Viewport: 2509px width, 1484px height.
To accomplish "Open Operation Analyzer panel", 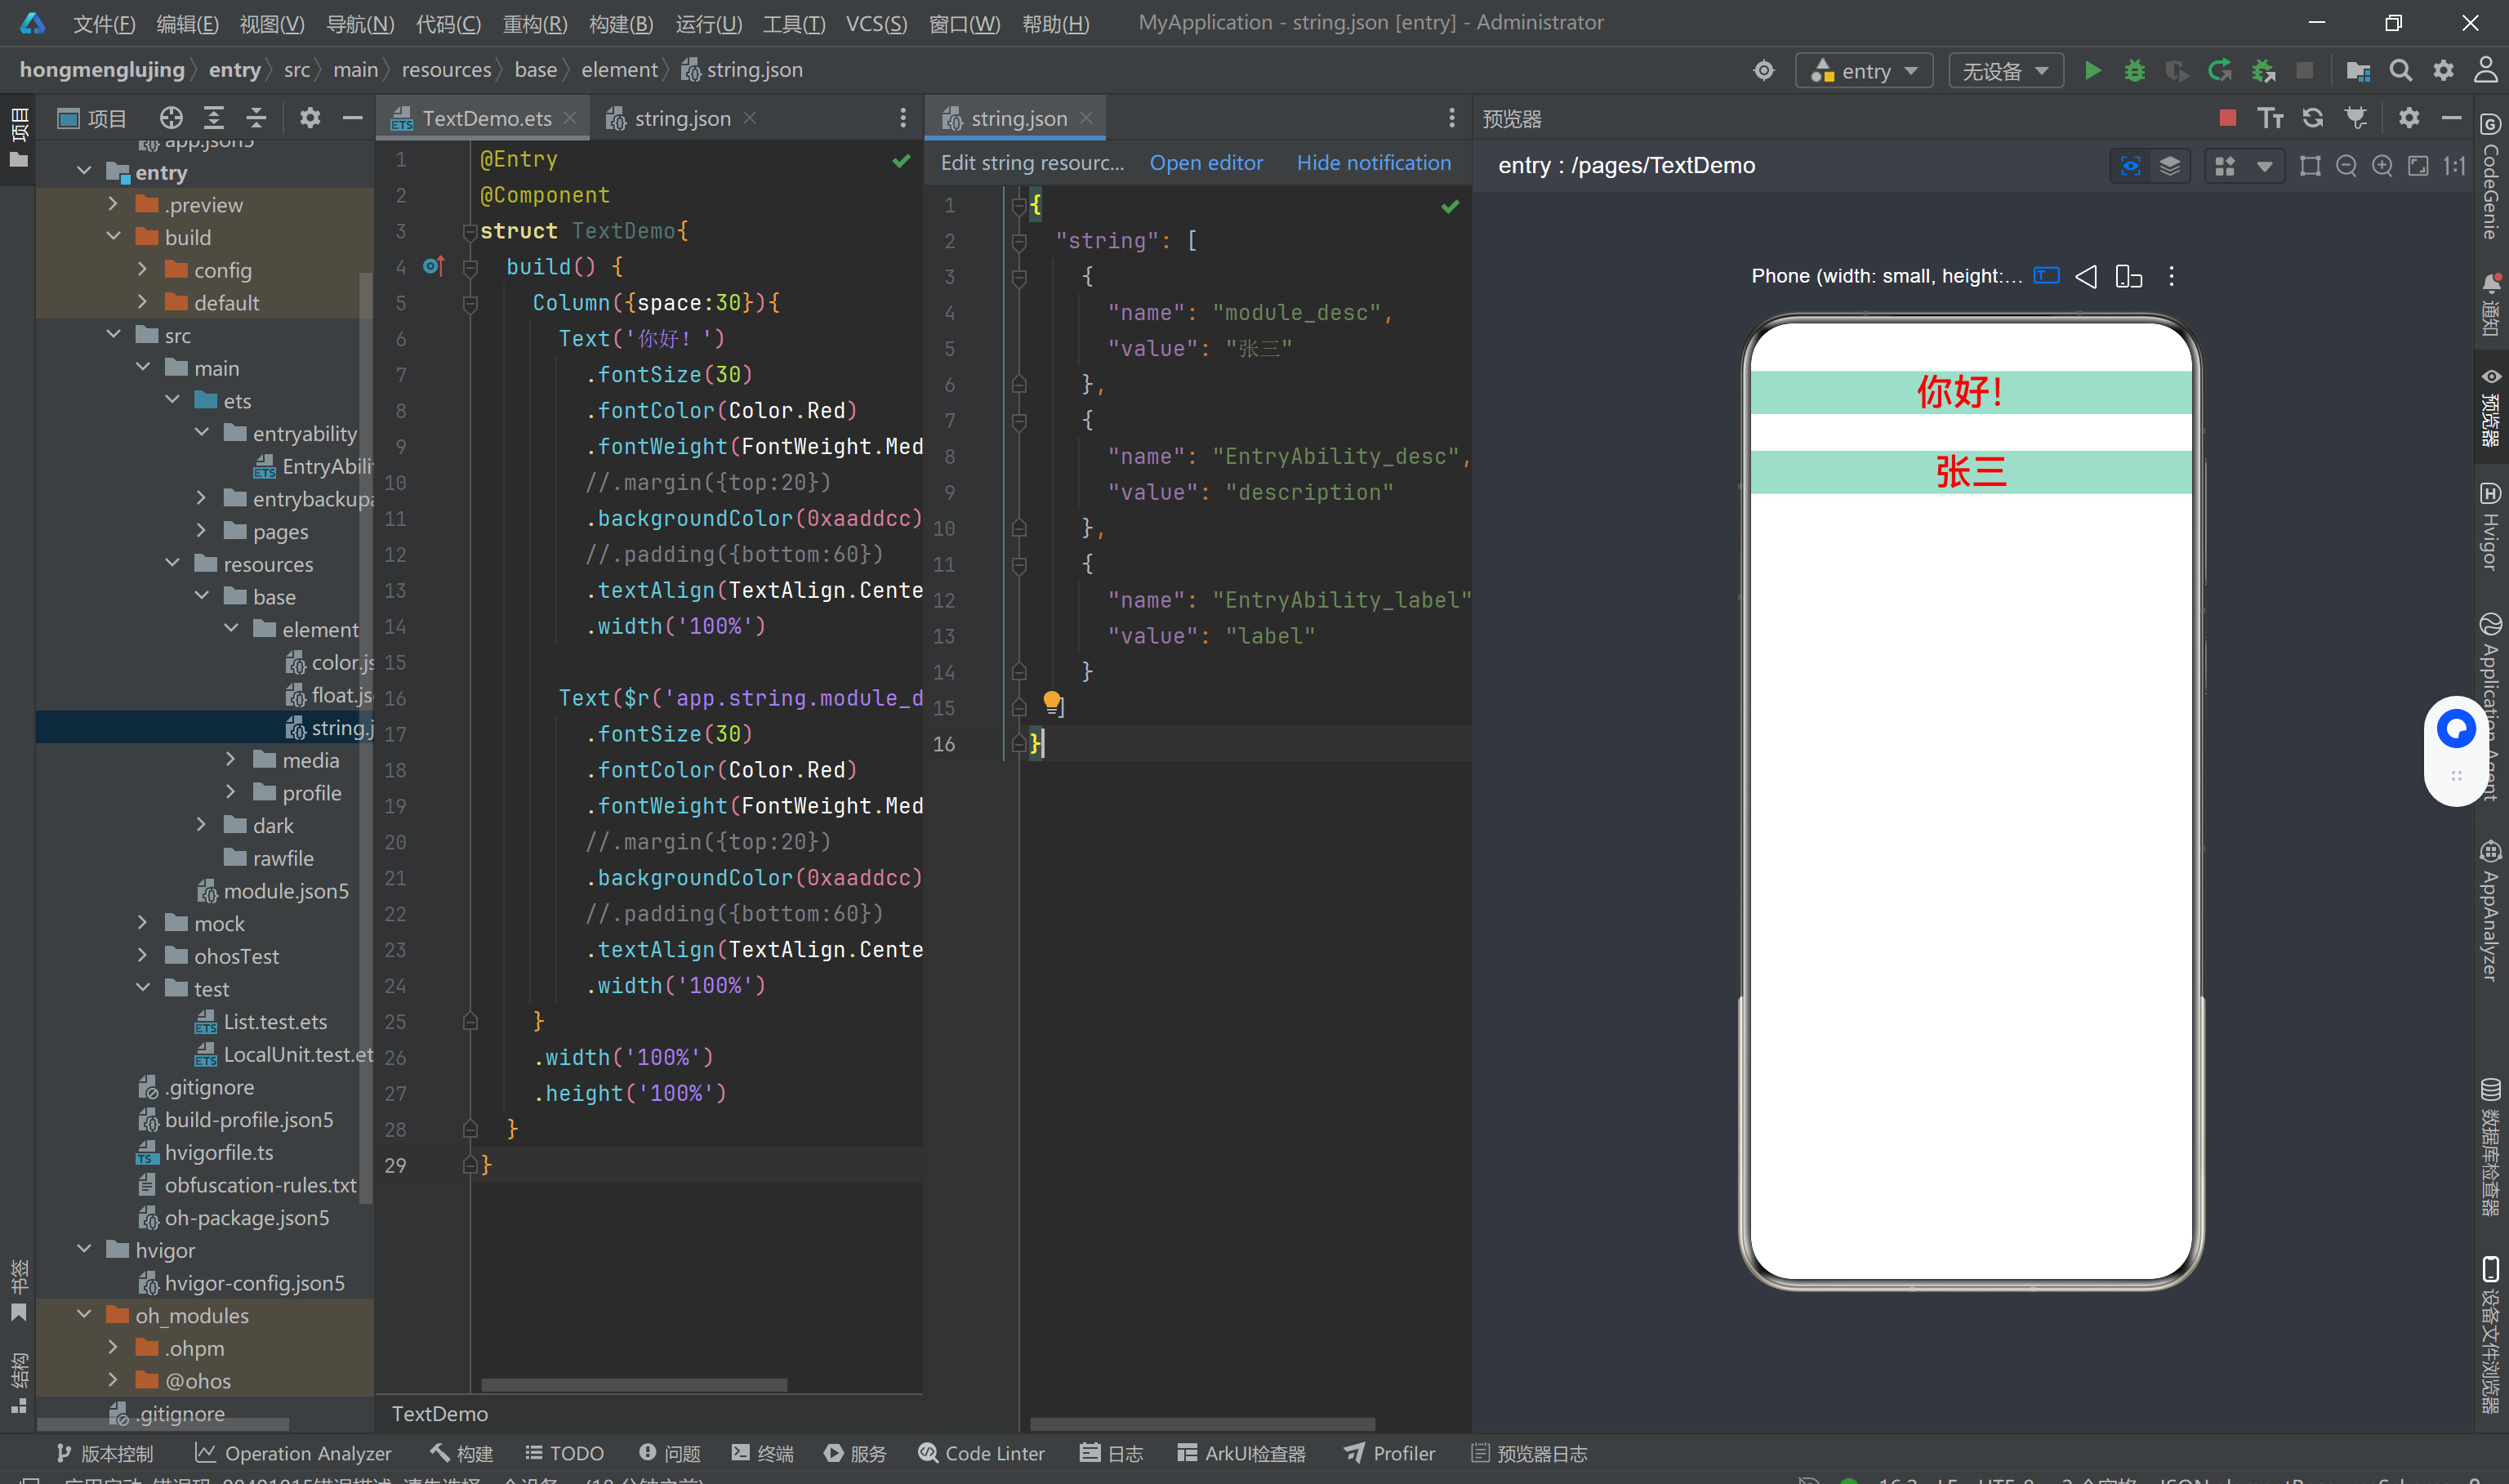I will click(x=293, y=1453).
